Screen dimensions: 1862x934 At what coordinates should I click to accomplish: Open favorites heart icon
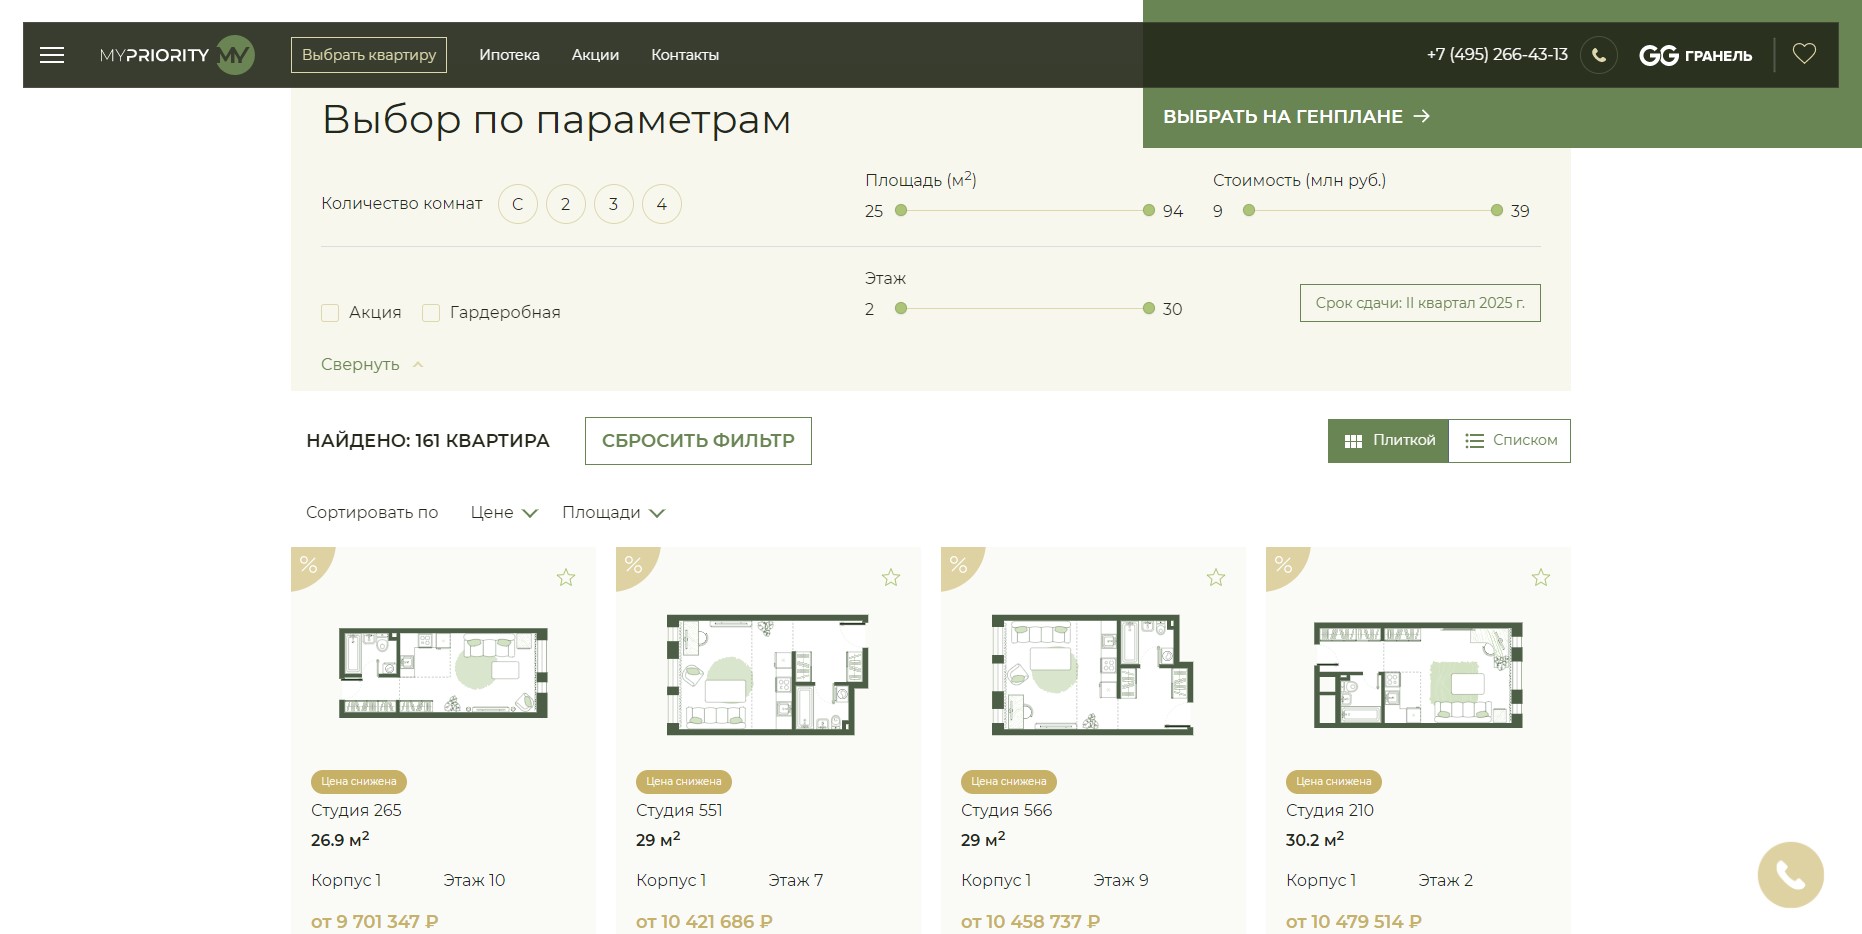coord(1804,54)
